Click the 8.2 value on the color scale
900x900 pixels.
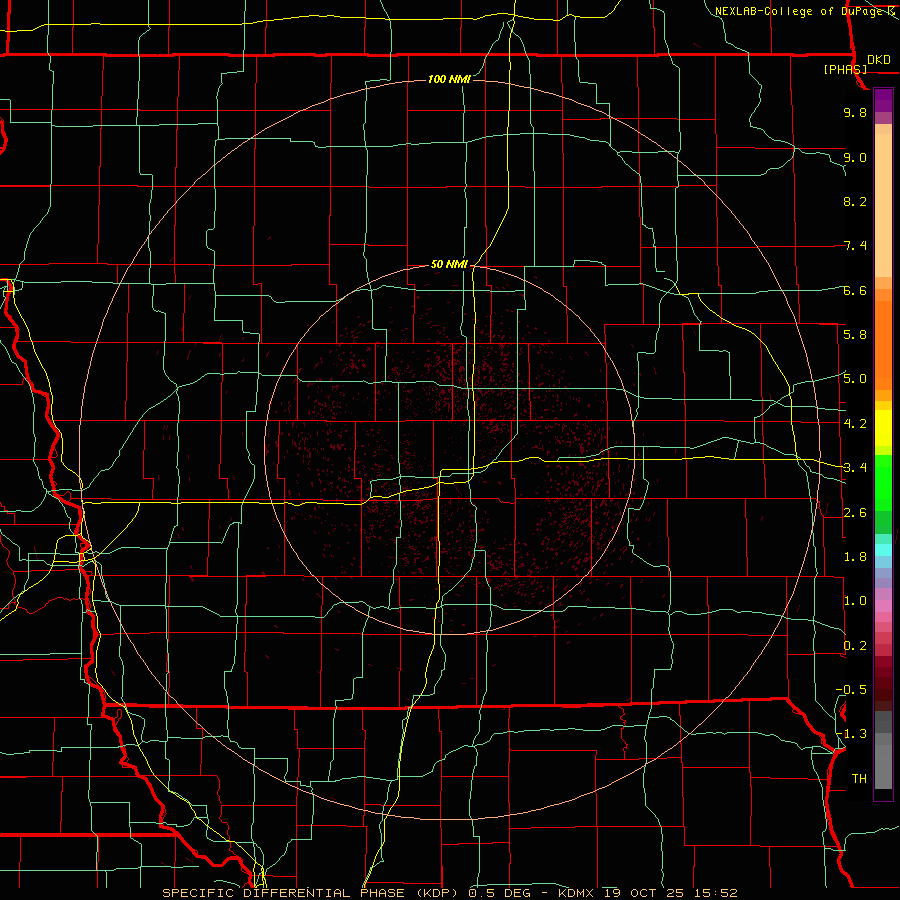coord(855,201)
